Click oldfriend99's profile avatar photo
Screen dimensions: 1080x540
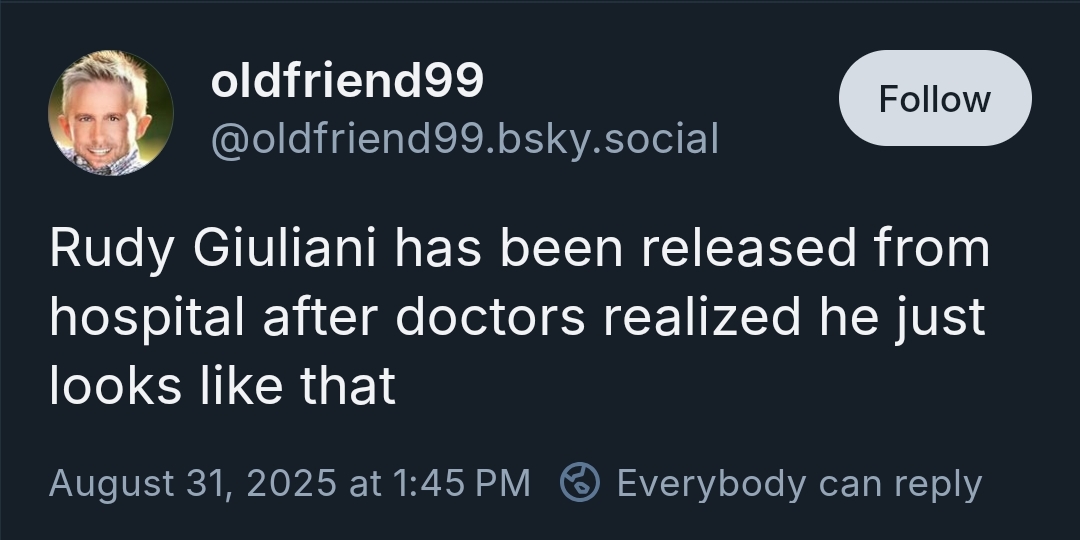tap(111, 113)
